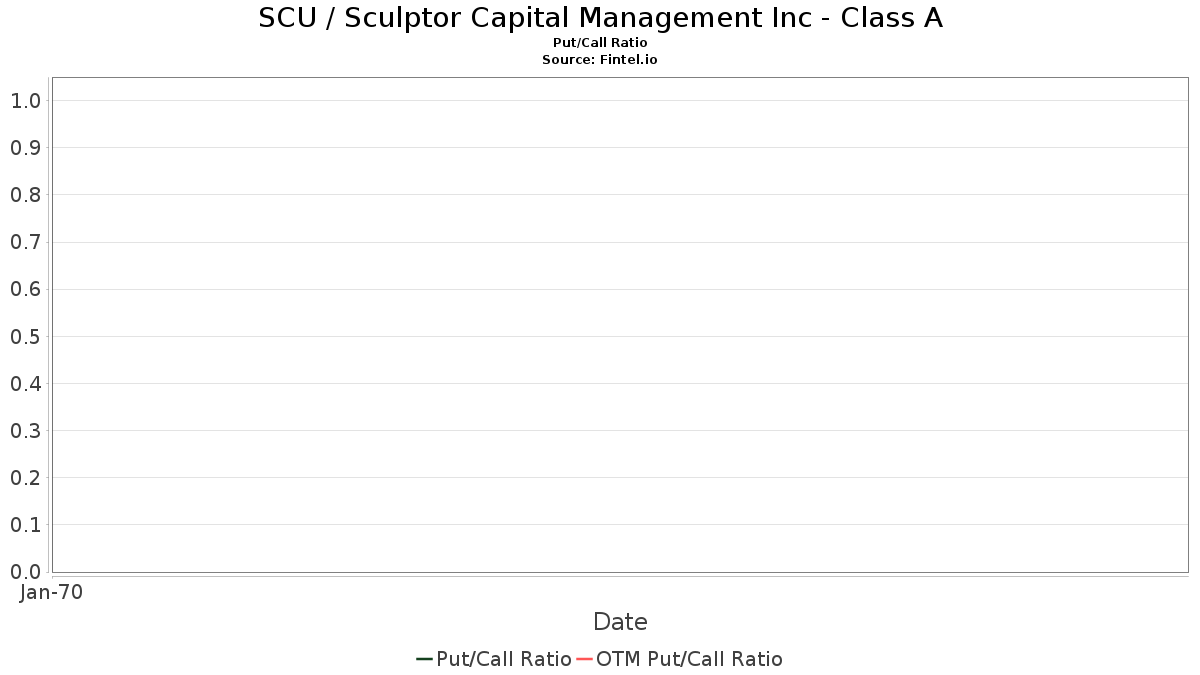Toggle the OTM Put/Call Ratio legend entry
The image size is (1200, 675).
(689, 659)
